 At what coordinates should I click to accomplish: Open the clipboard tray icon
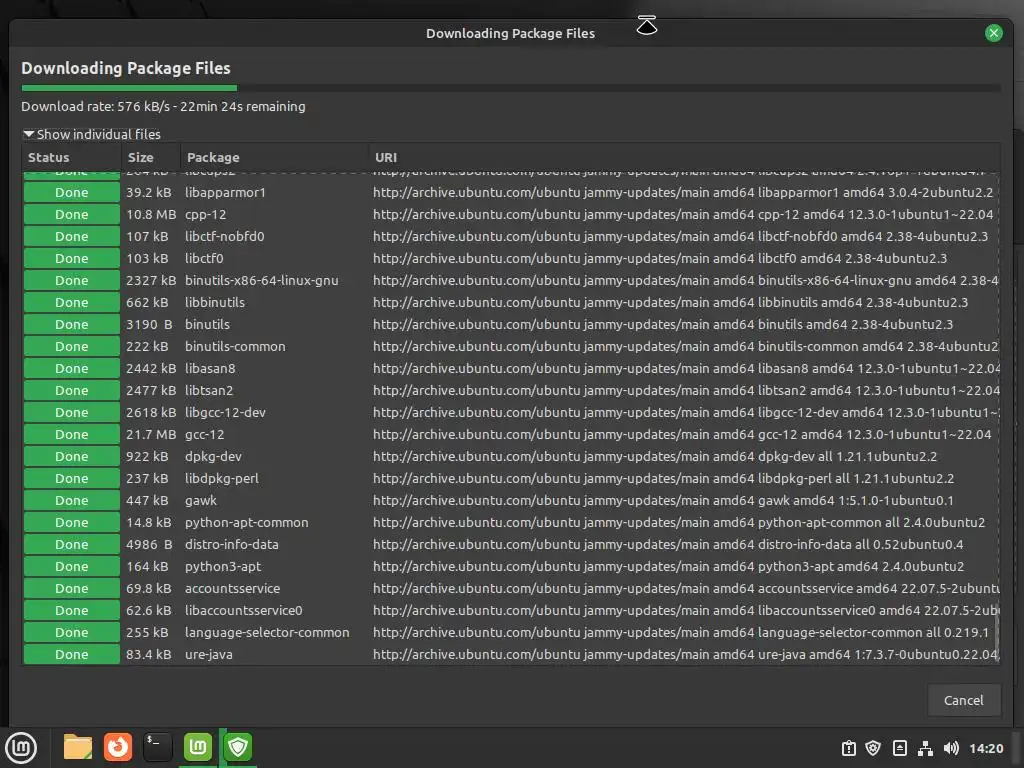[x=848, y=748]
